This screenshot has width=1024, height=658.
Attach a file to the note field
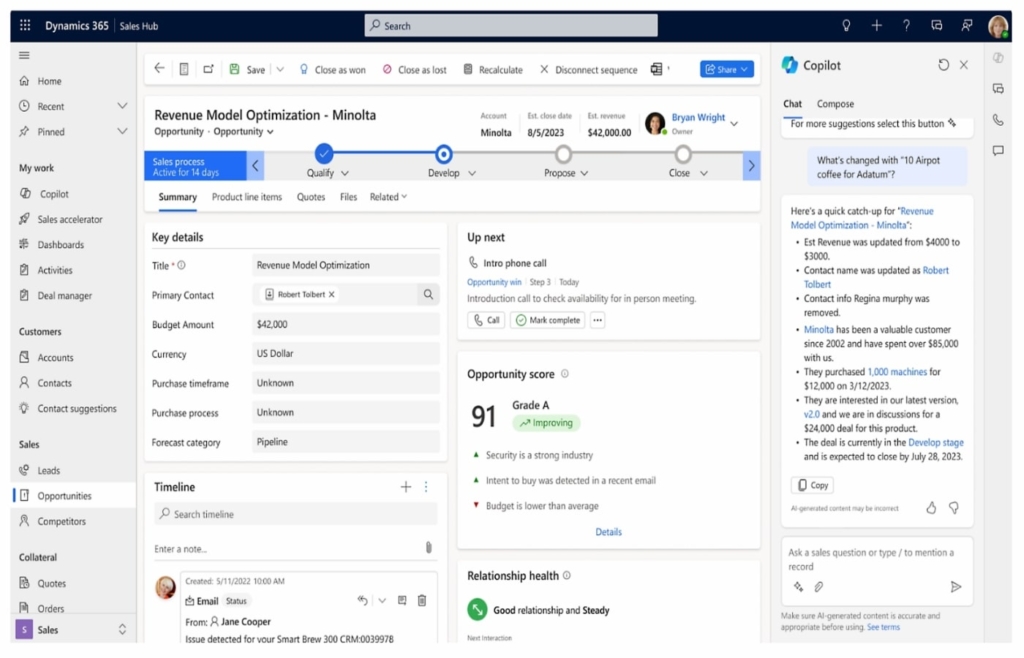coord(430,545)
